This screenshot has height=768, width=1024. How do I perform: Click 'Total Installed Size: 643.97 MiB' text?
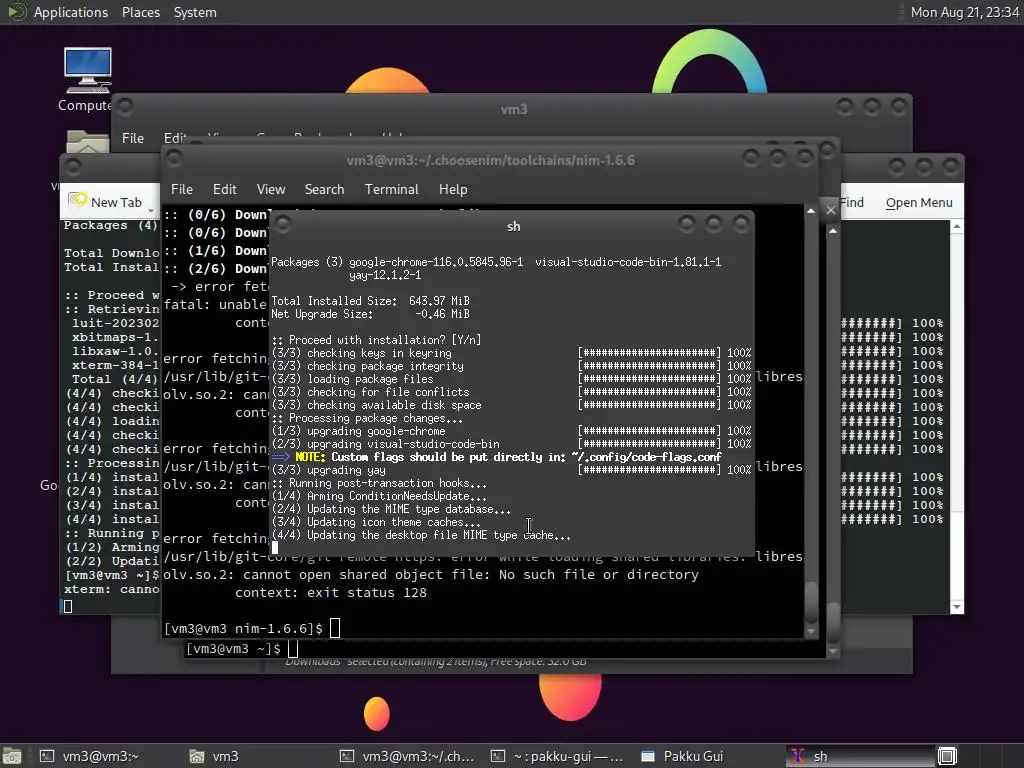tap(370, 301)
